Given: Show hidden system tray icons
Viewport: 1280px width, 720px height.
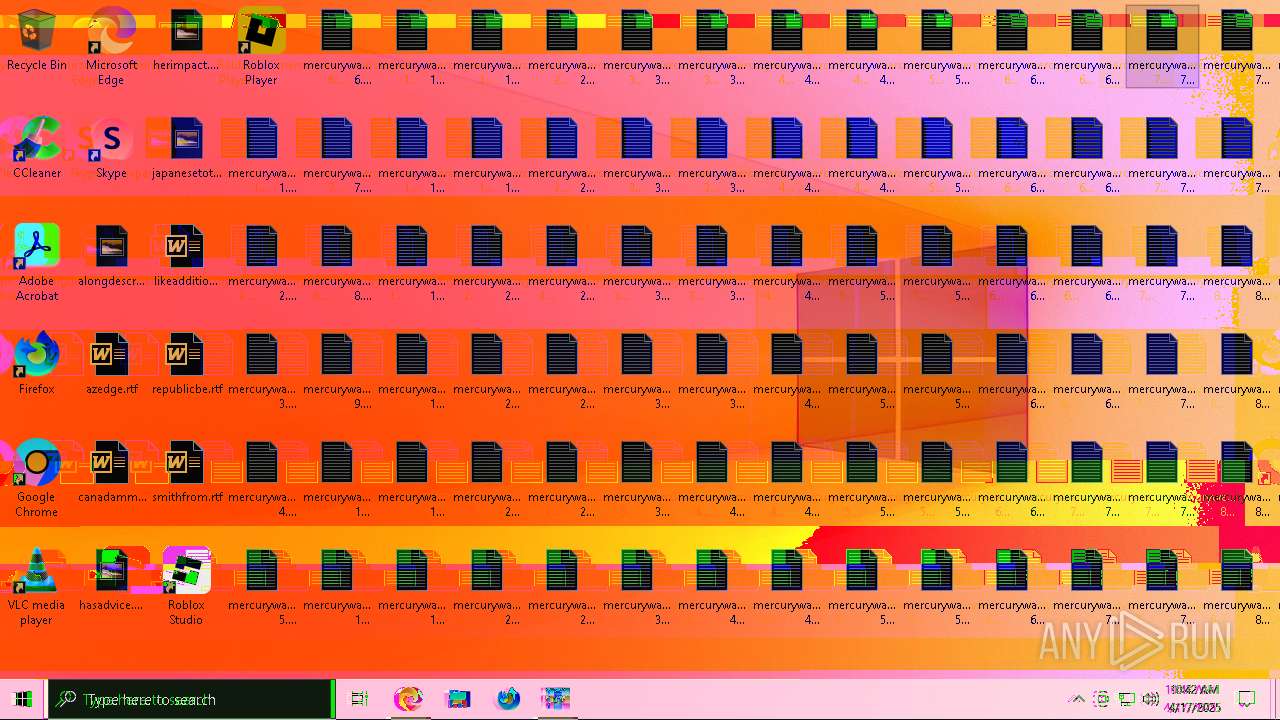Looking at the screenshot, I should point(1077,699).
